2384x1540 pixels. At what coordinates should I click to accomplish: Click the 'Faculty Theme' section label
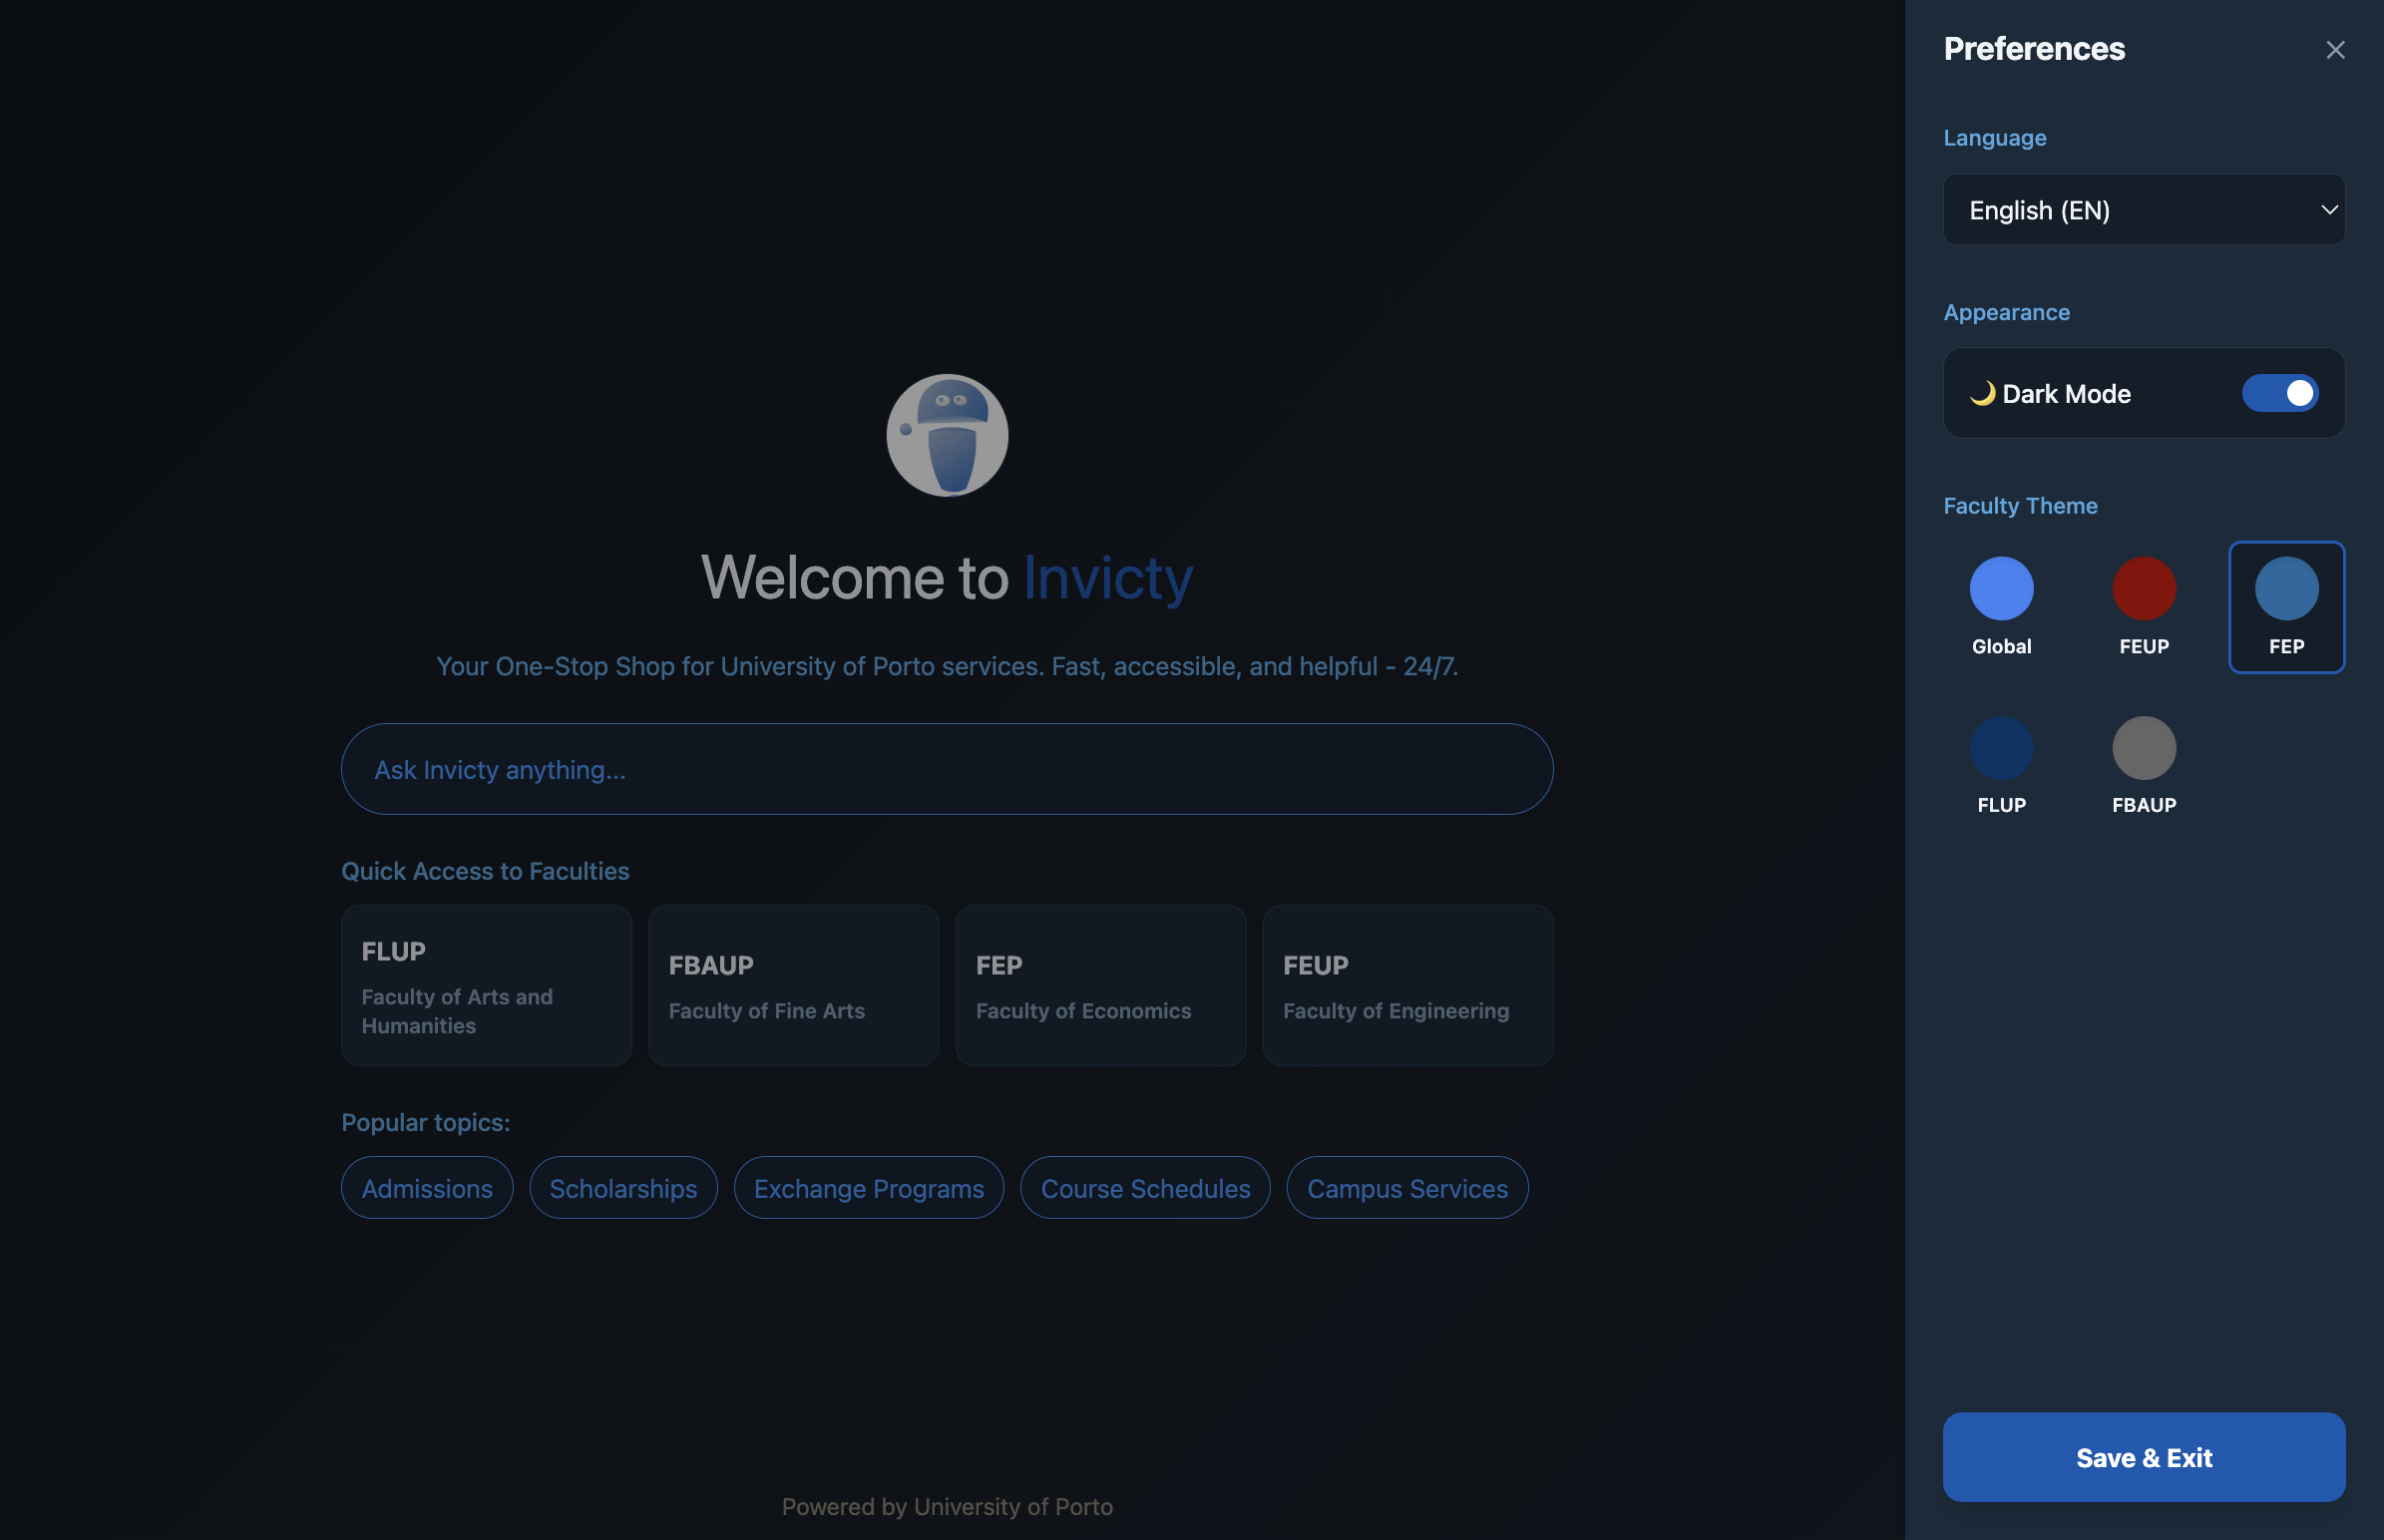coord(2020,506)
